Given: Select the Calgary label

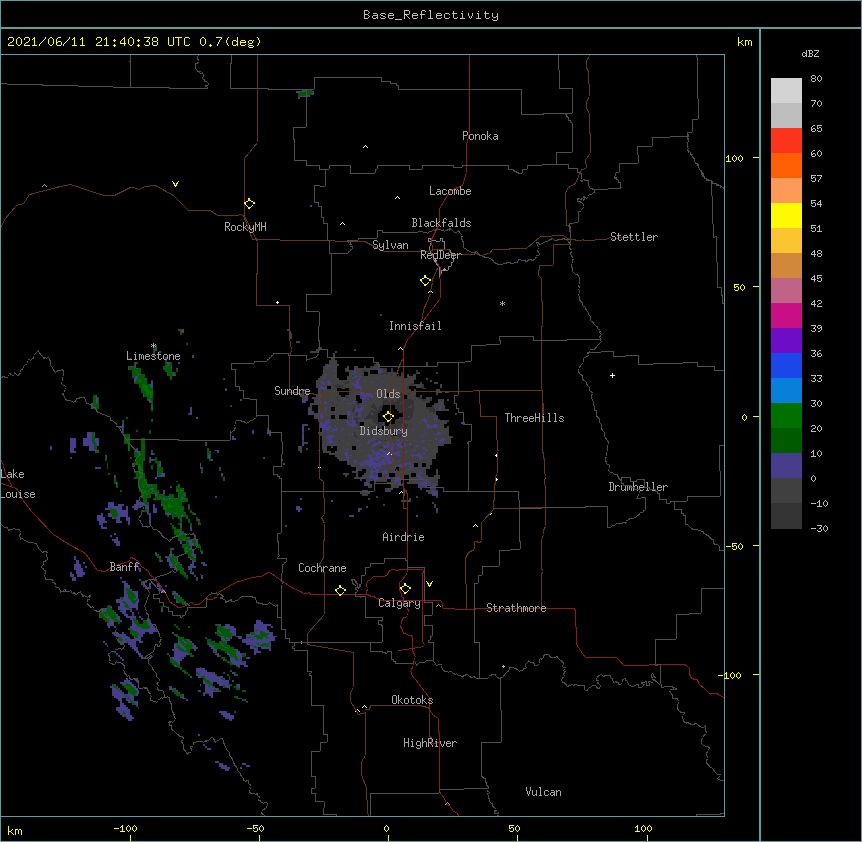Looking at the screenshot, I should click(x=399, y=603).
